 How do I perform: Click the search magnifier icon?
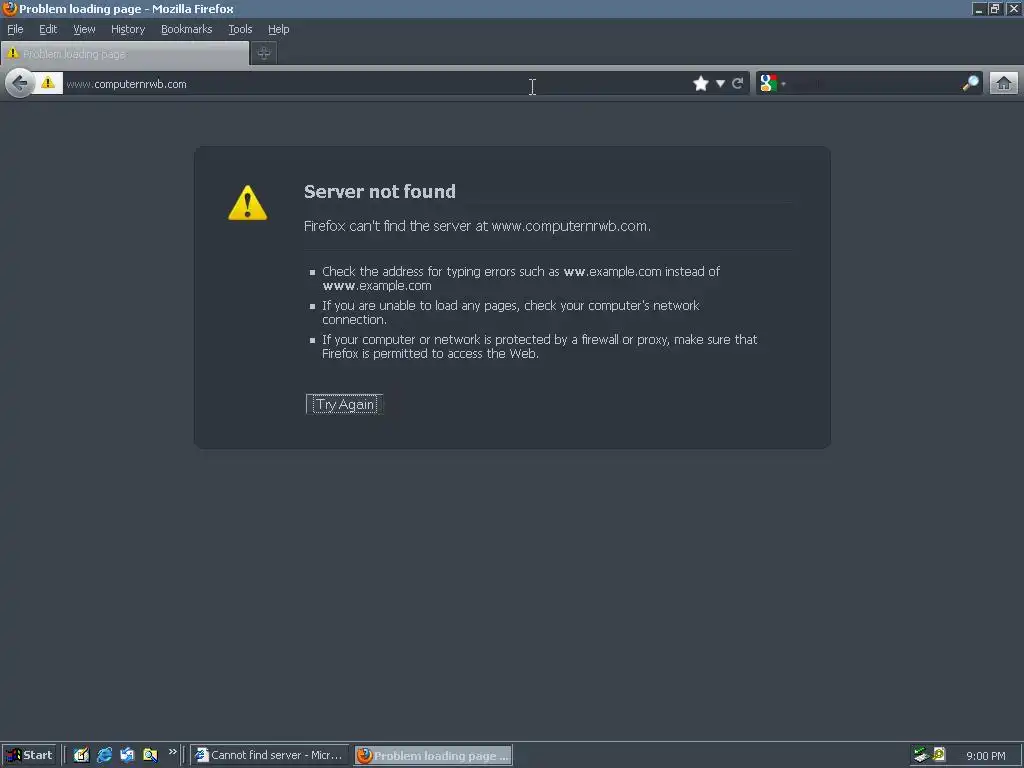coord(970,84)
